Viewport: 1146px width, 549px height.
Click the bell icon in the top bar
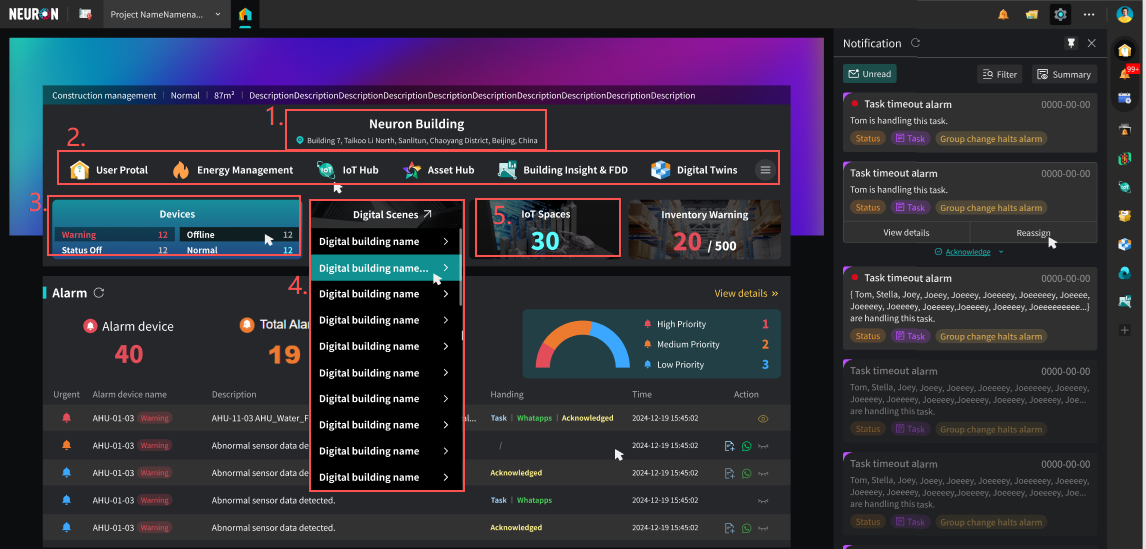pyautogui.click(x=1003, y=14)
